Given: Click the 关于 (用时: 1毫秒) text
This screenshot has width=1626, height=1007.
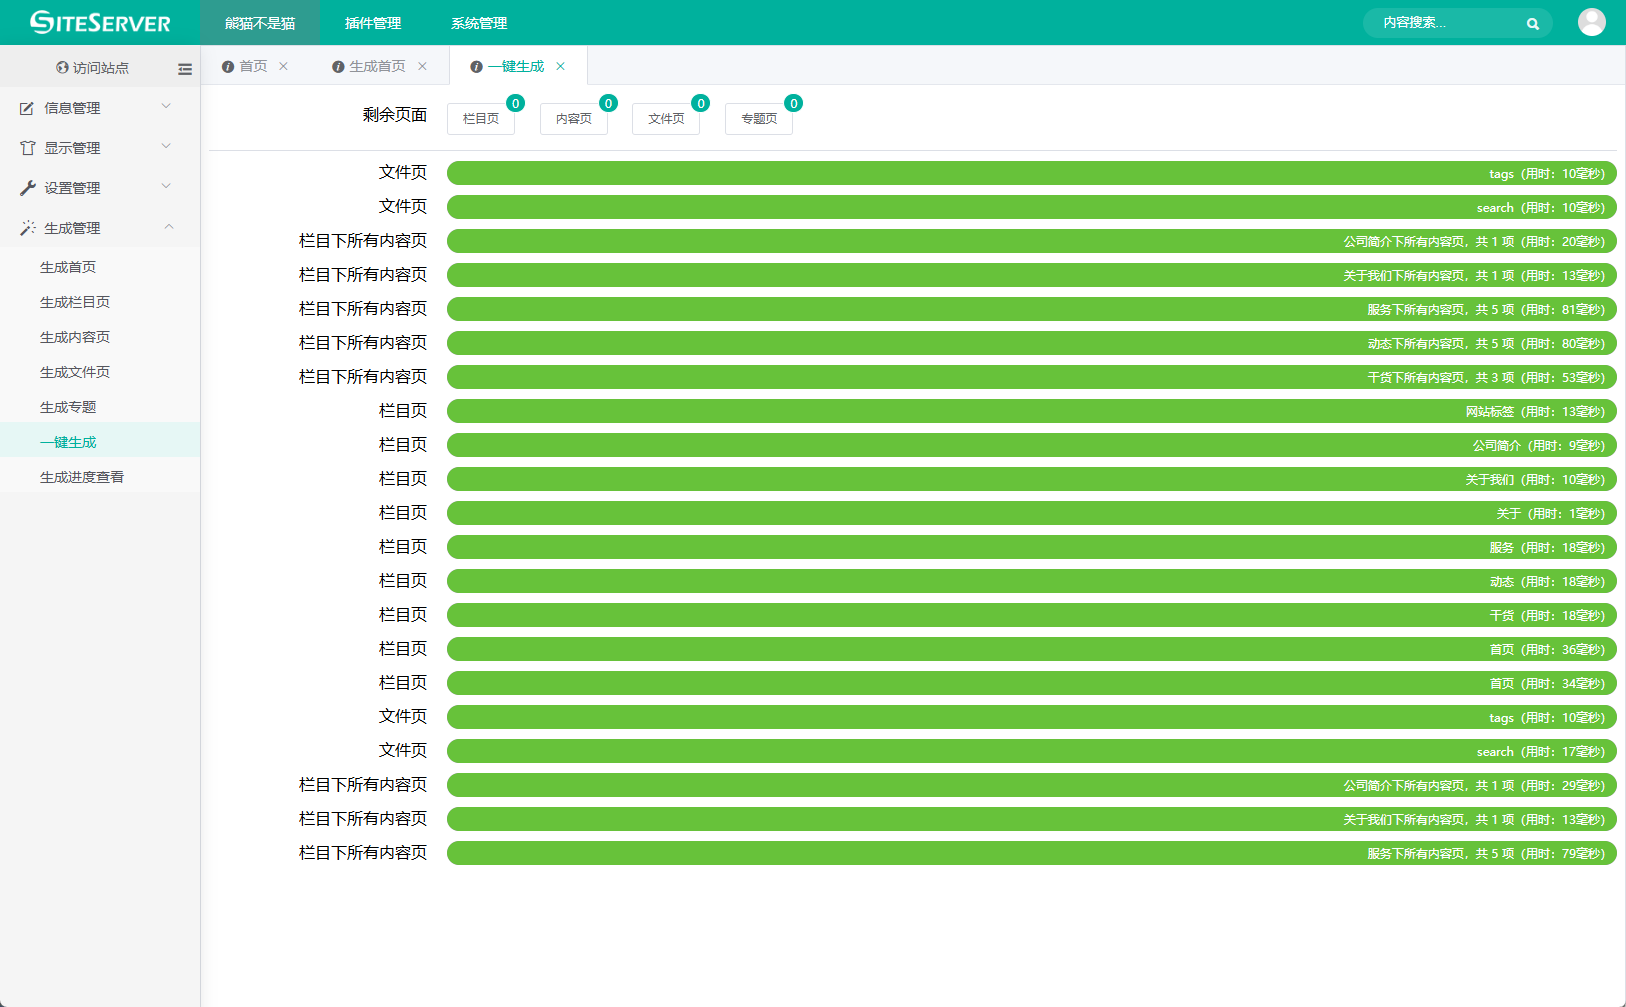Looking at the screenshot, I should click(1550, 513).
